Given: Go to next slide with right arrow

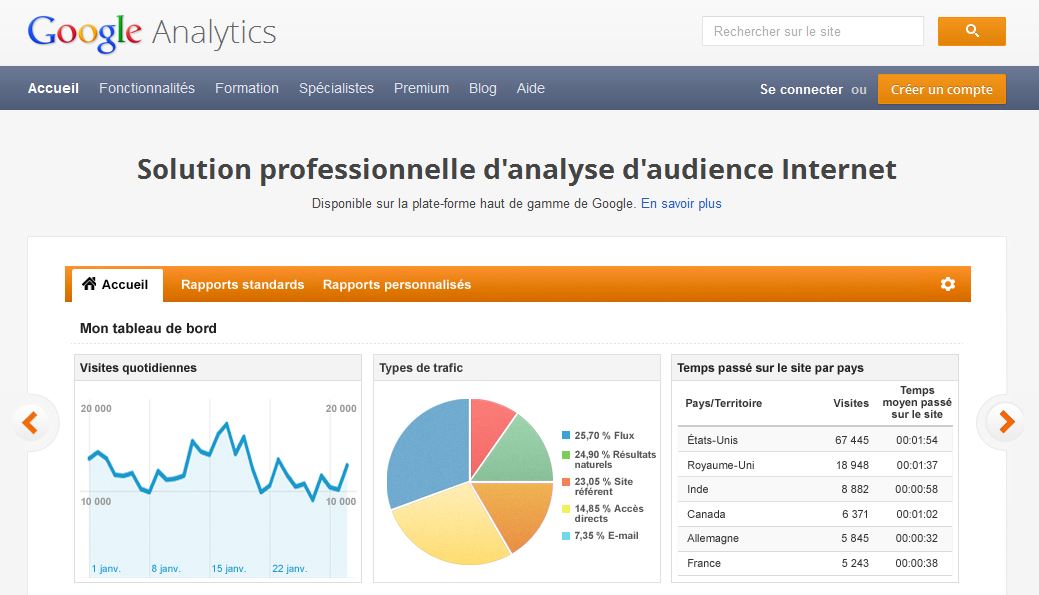Looking at the screenshot, I should point(1007,421).
